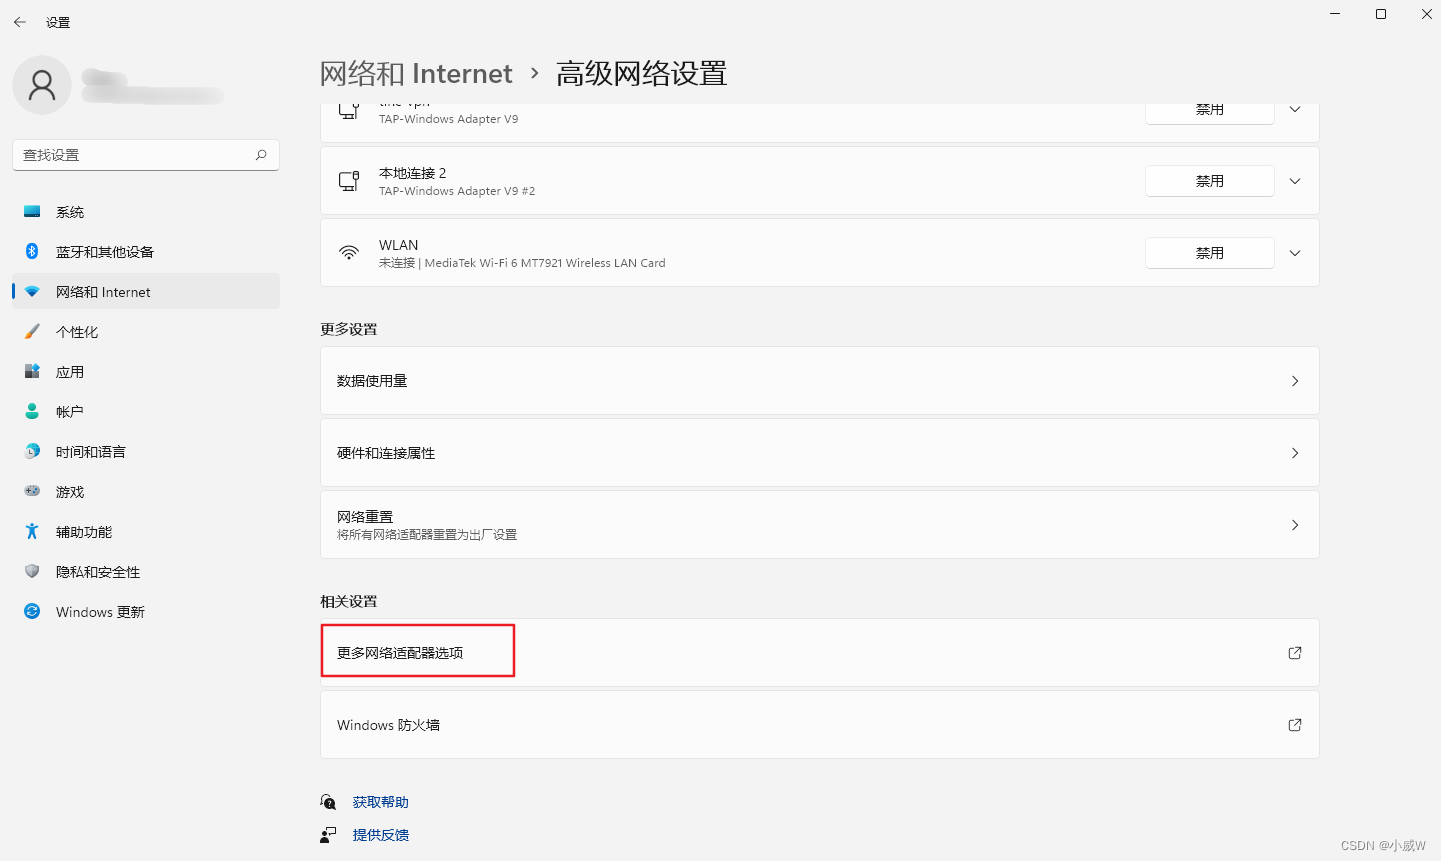Open 个性化 settings category
The height and width of the screenshot is (861, 1441).
click(146, 332)
